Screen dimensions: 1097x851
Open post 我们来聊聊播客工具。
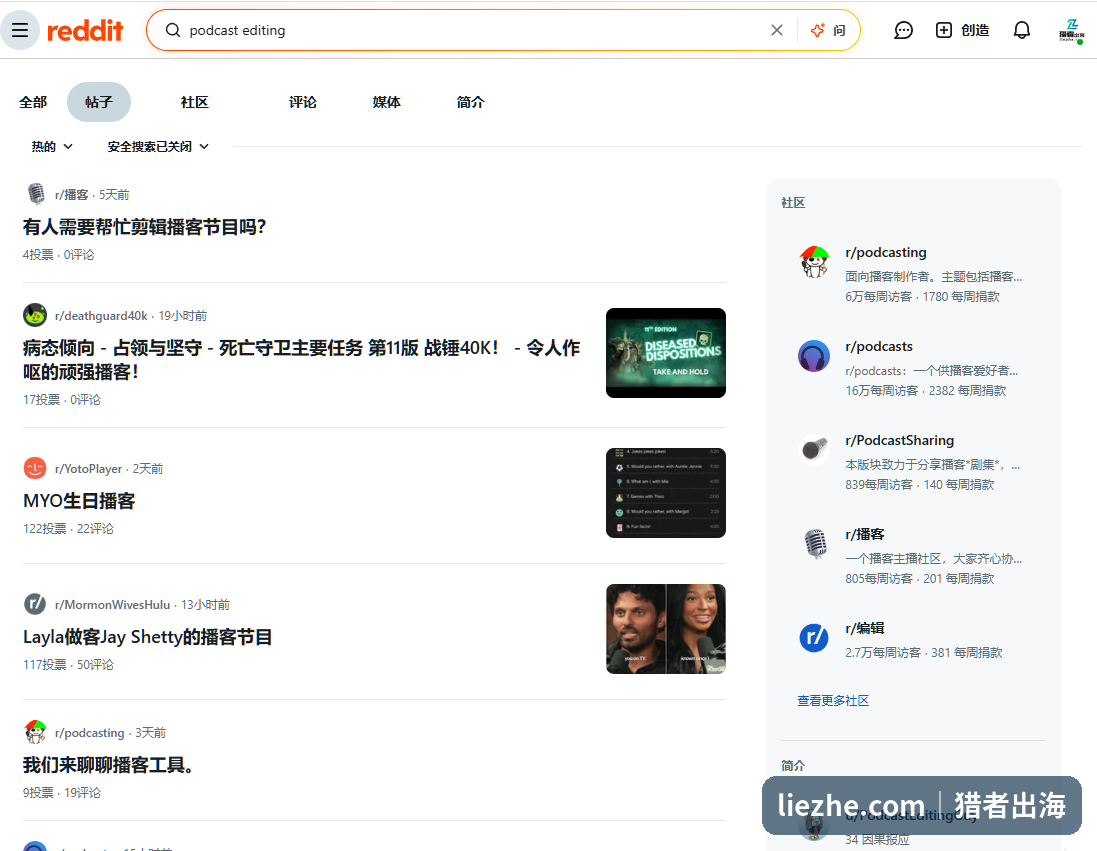tap(108, 765)
